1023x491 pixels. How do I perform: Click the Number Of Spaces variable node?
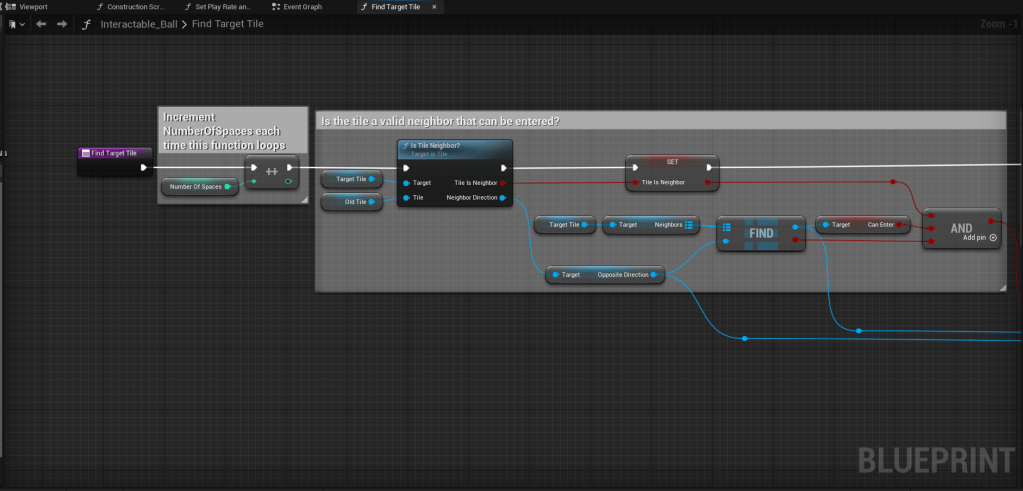coord(200,186)
